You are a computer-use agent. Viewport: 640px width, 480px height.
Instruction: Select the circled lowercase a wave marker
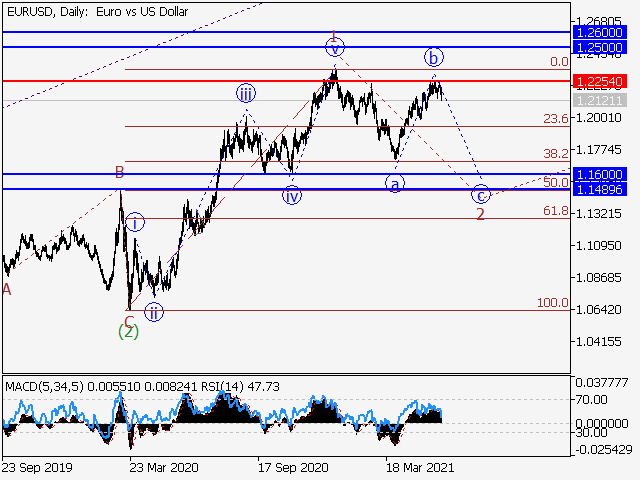pyautogui.click(x=395, y=184)
